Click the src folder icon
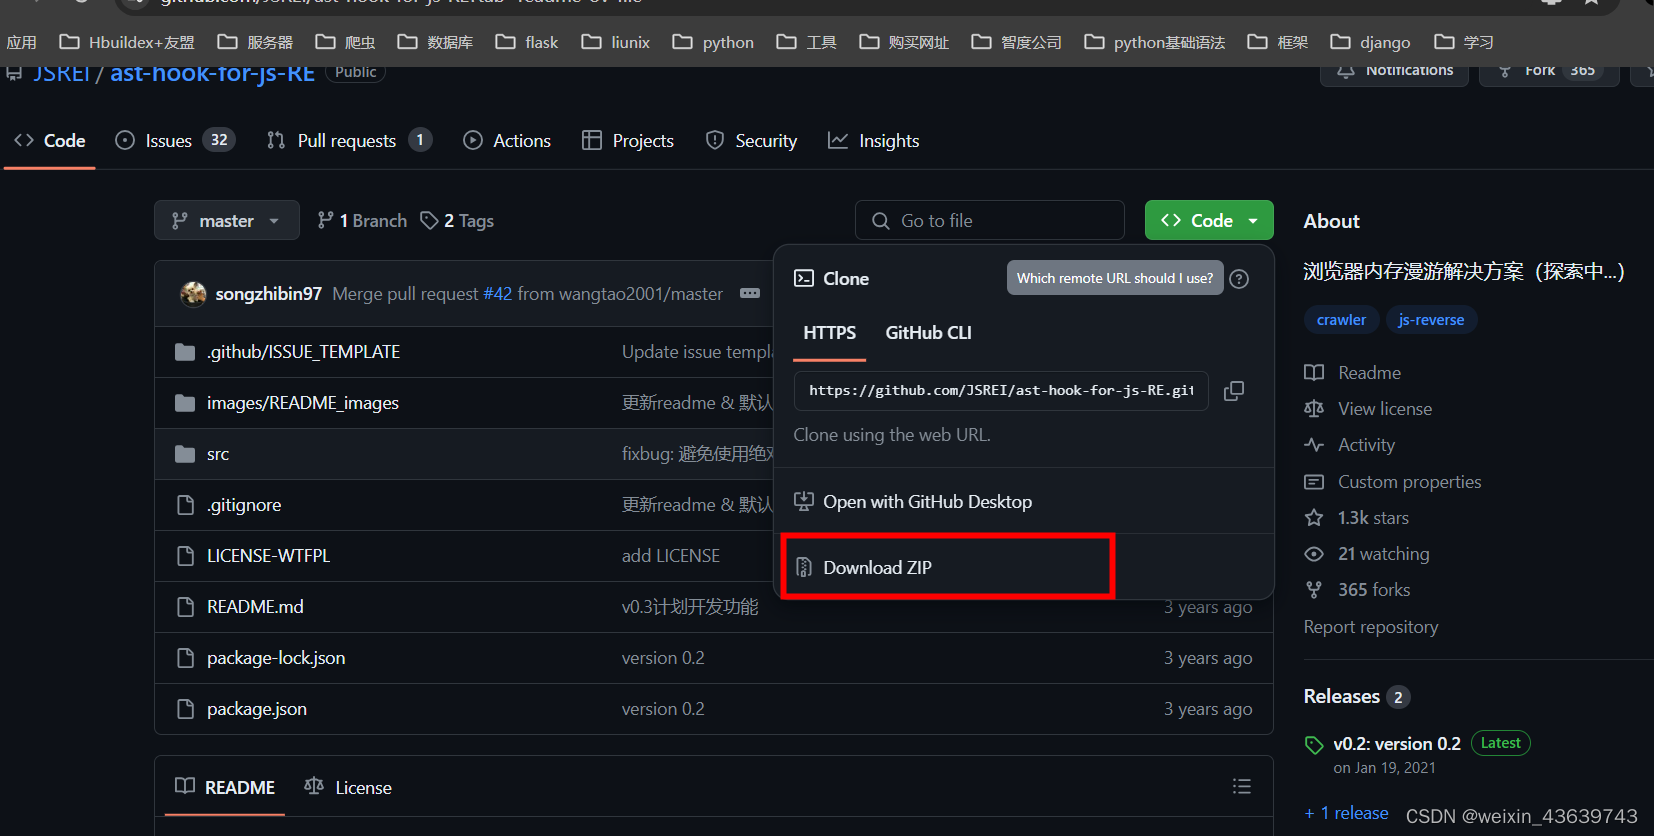 tap(185, 454)
